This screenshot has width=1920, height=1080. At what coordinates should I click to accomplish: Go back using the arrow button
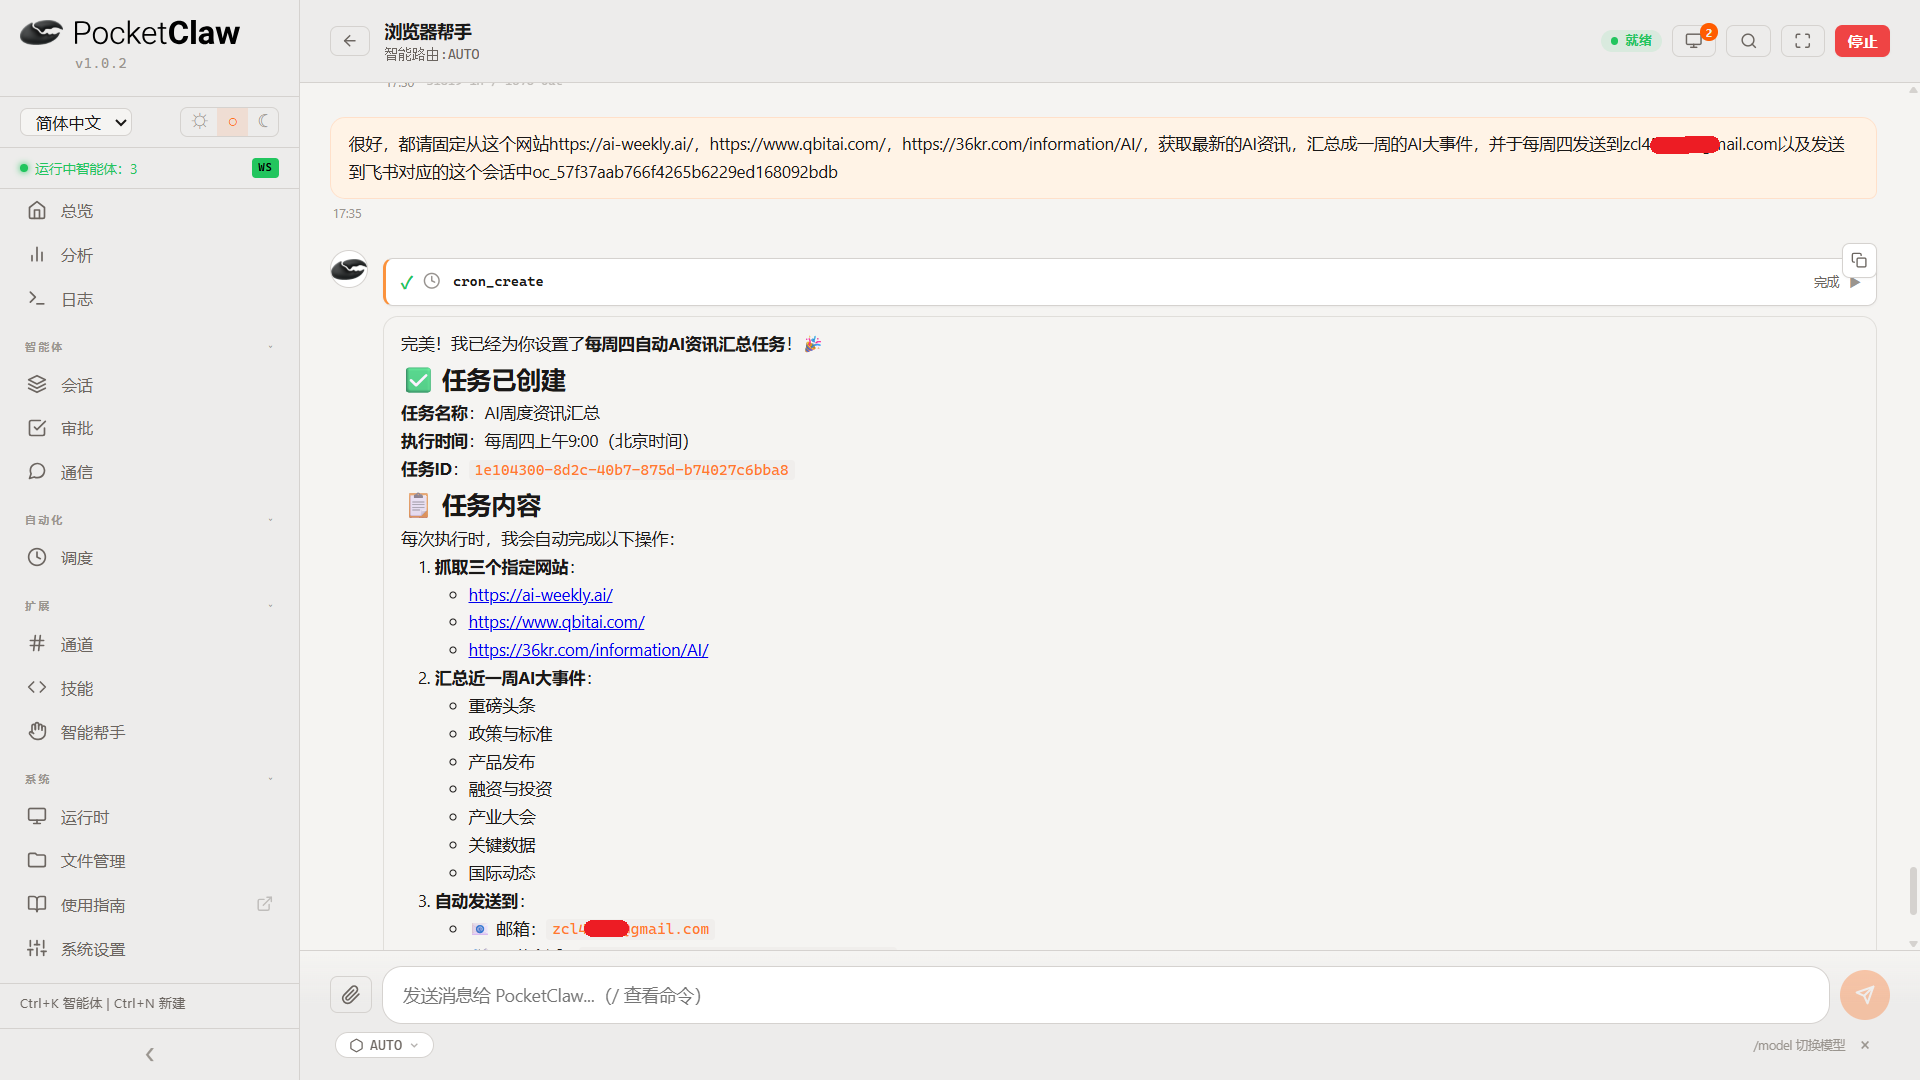(350, 41)
